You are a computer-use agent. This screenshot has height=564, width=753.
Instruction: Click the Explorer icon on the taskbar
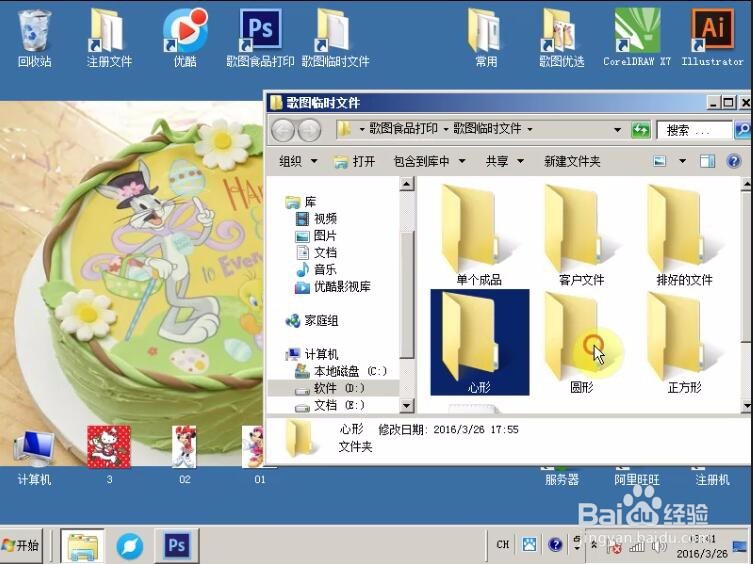pos(82,546)
